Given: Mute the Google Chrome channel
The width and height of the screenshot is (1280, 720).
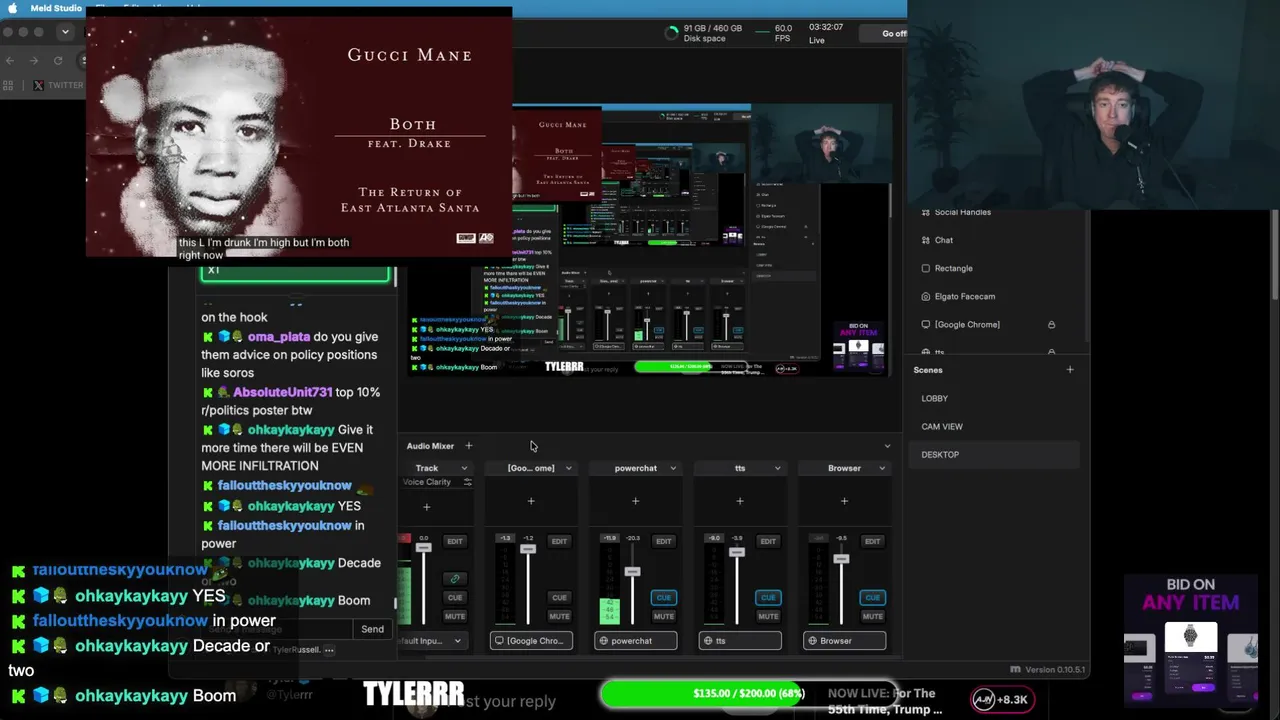Looking at the screenshot, I should [x=559, y=616].
